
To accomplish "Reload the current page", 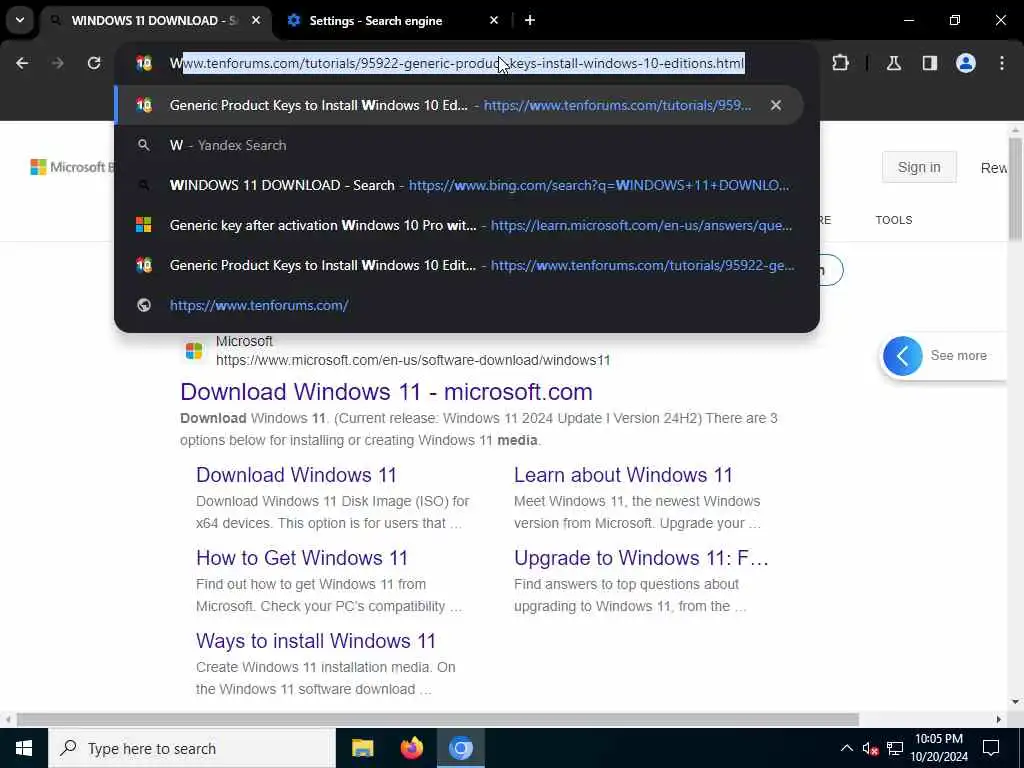I will pos(94,63).
